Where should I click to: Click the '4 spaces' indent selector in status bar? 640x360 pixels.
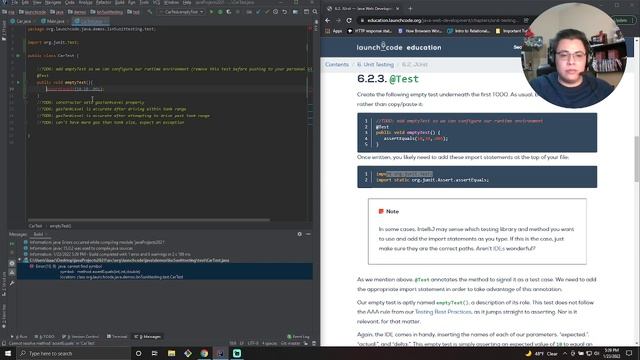coord(269,343)
